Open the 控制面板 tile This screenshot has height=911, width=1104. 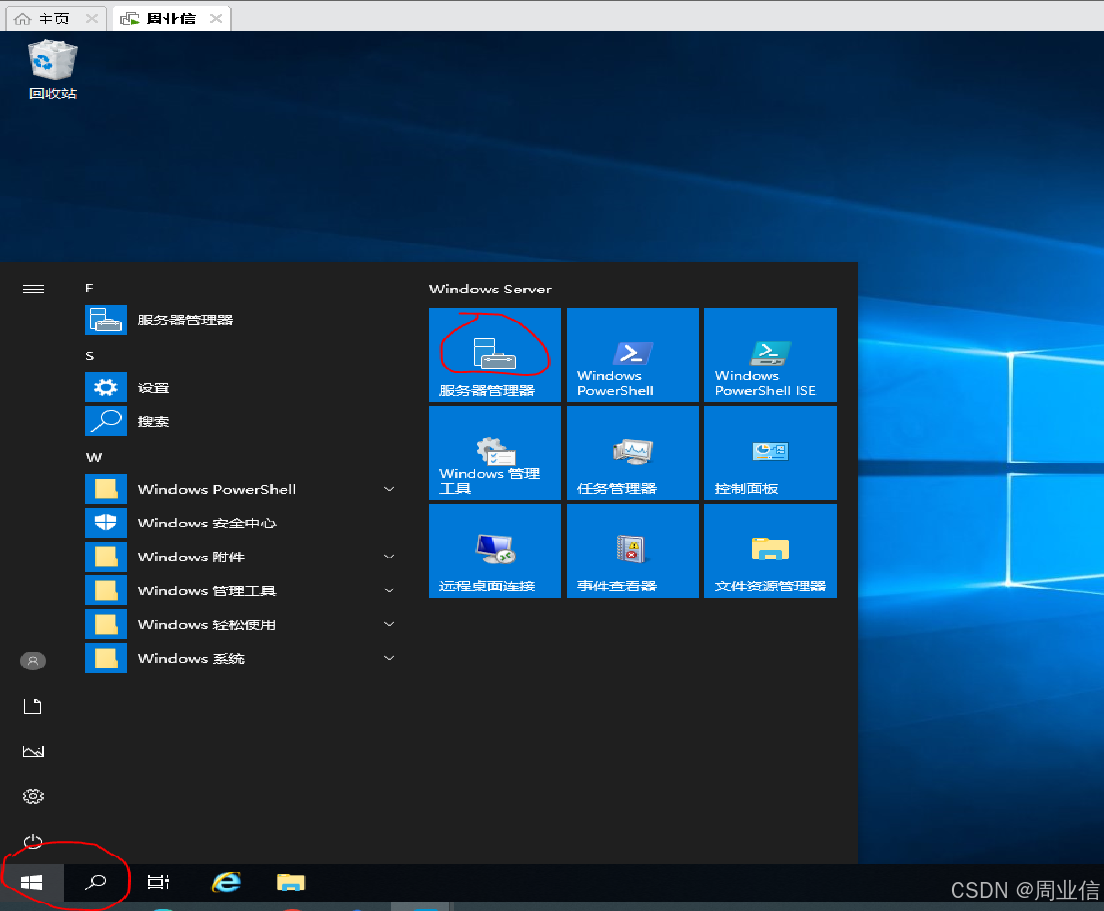click(770, 452)
